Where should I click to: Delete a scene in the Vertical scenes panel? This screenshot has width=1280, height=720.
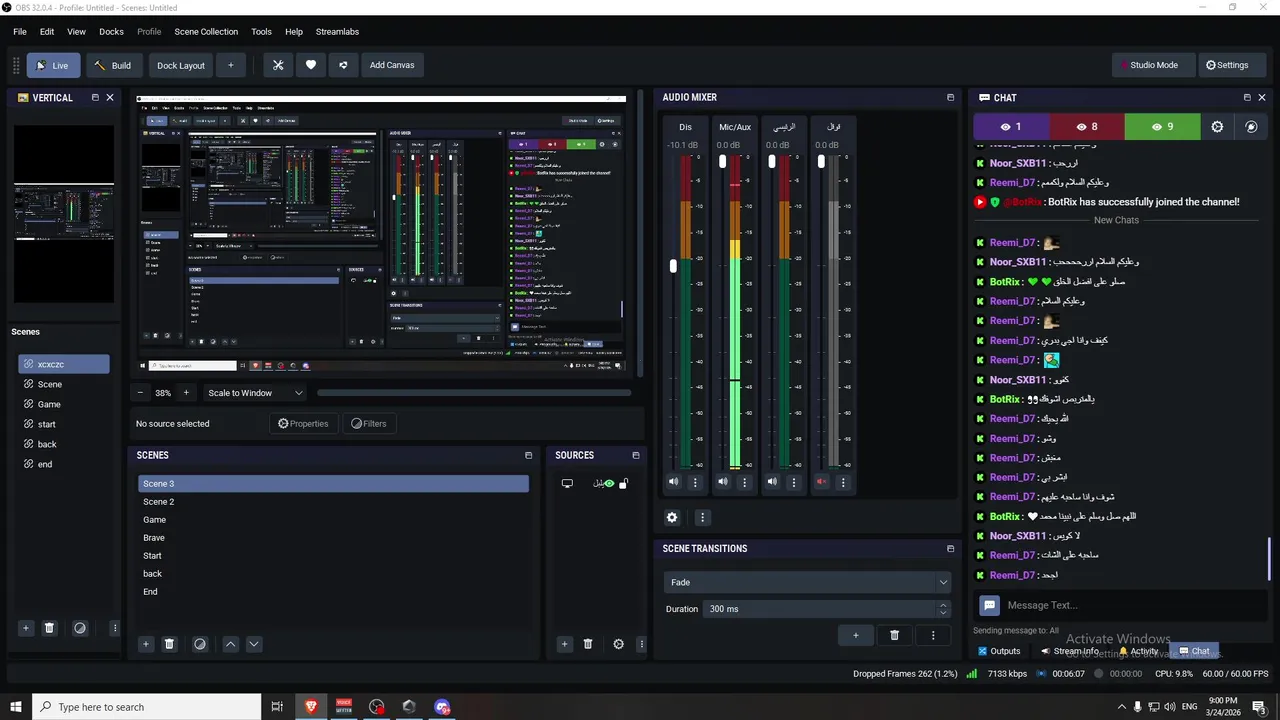[x=49, y=628]
